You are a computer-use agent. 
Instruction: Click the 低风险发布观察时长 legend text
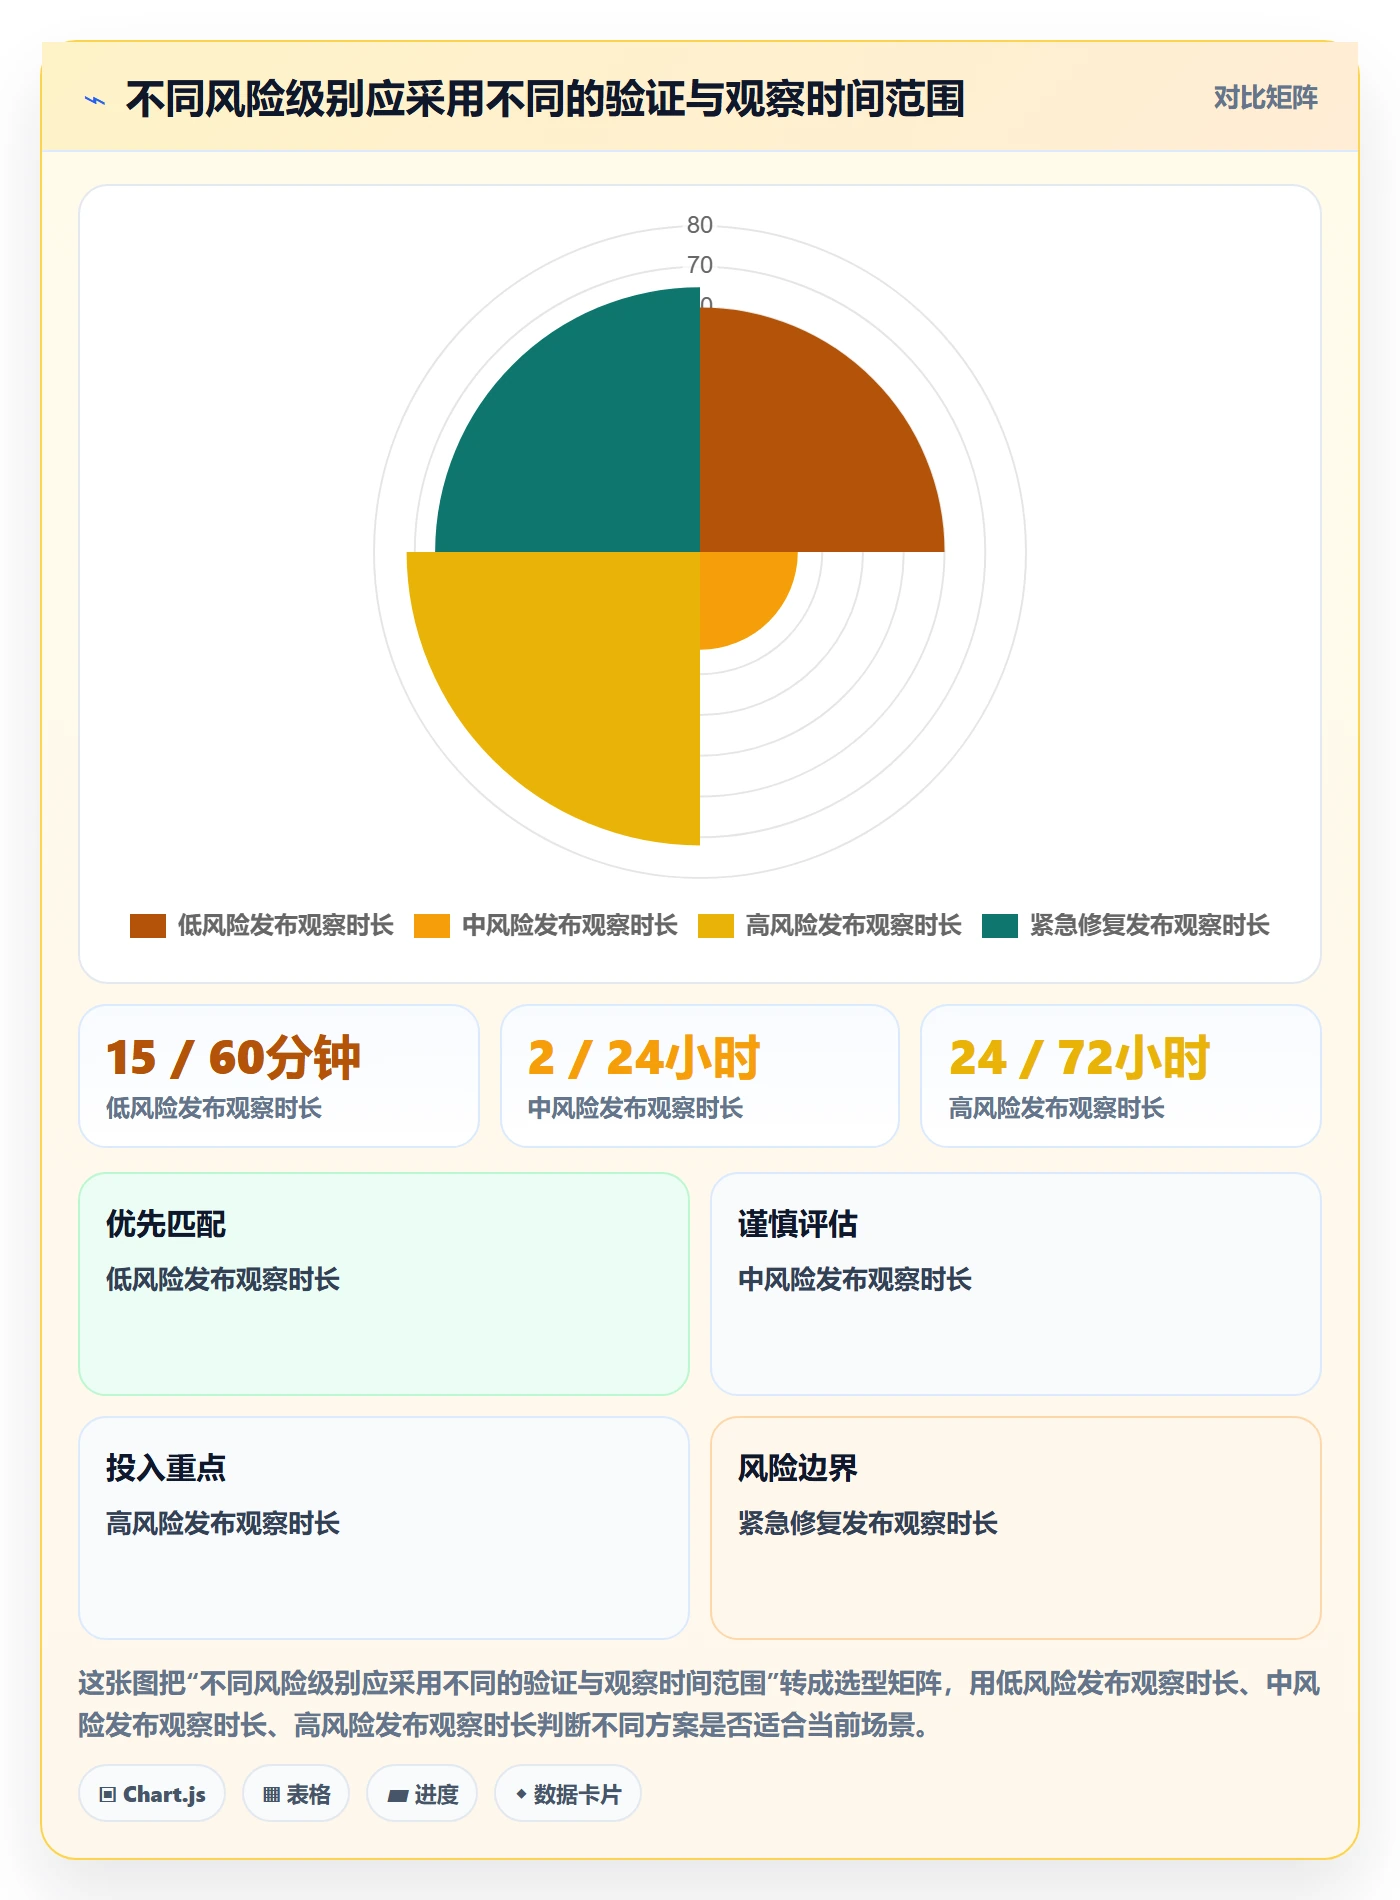[286, 926]
